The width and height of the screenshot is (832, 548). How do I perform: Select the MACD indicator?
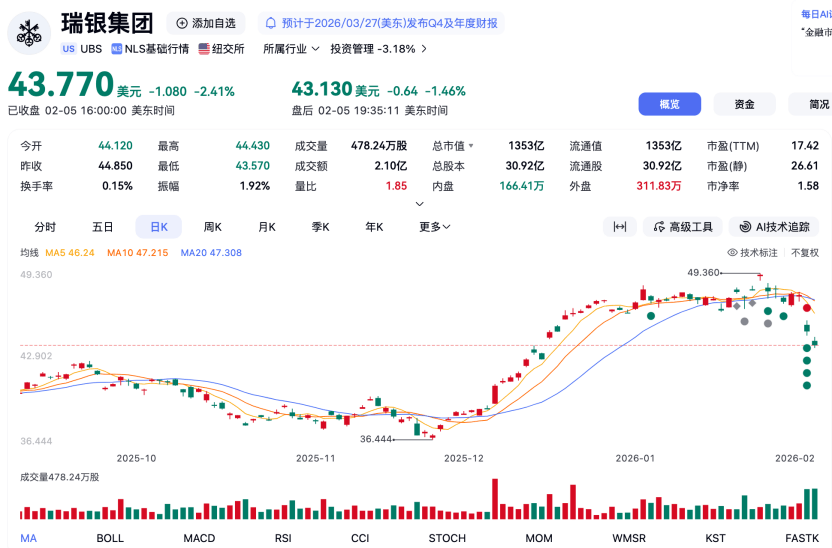click(199, 538)
